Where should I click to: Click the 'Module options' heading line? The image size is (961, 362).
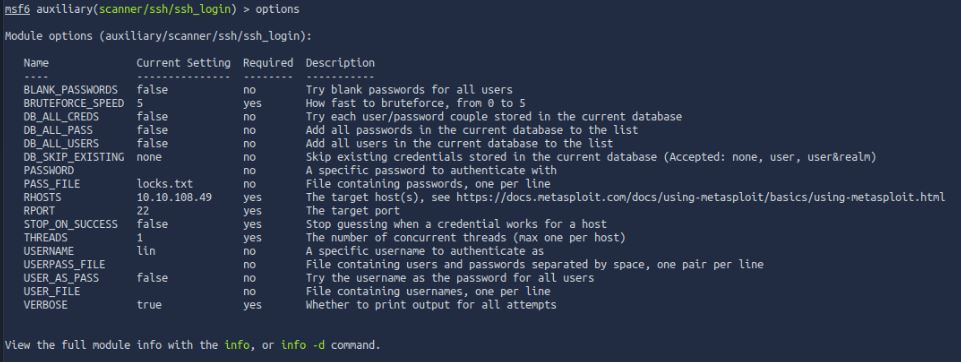(158, 36)
